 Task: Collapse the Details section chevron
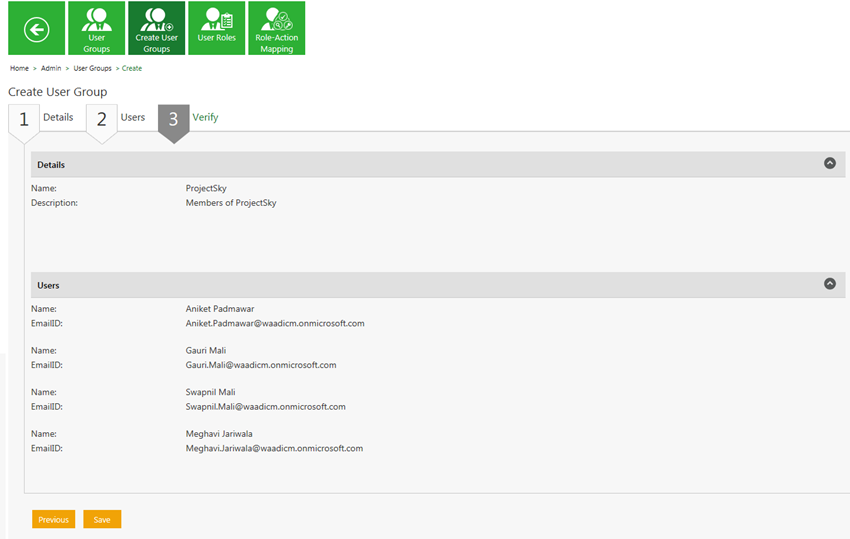click(829, 163)
